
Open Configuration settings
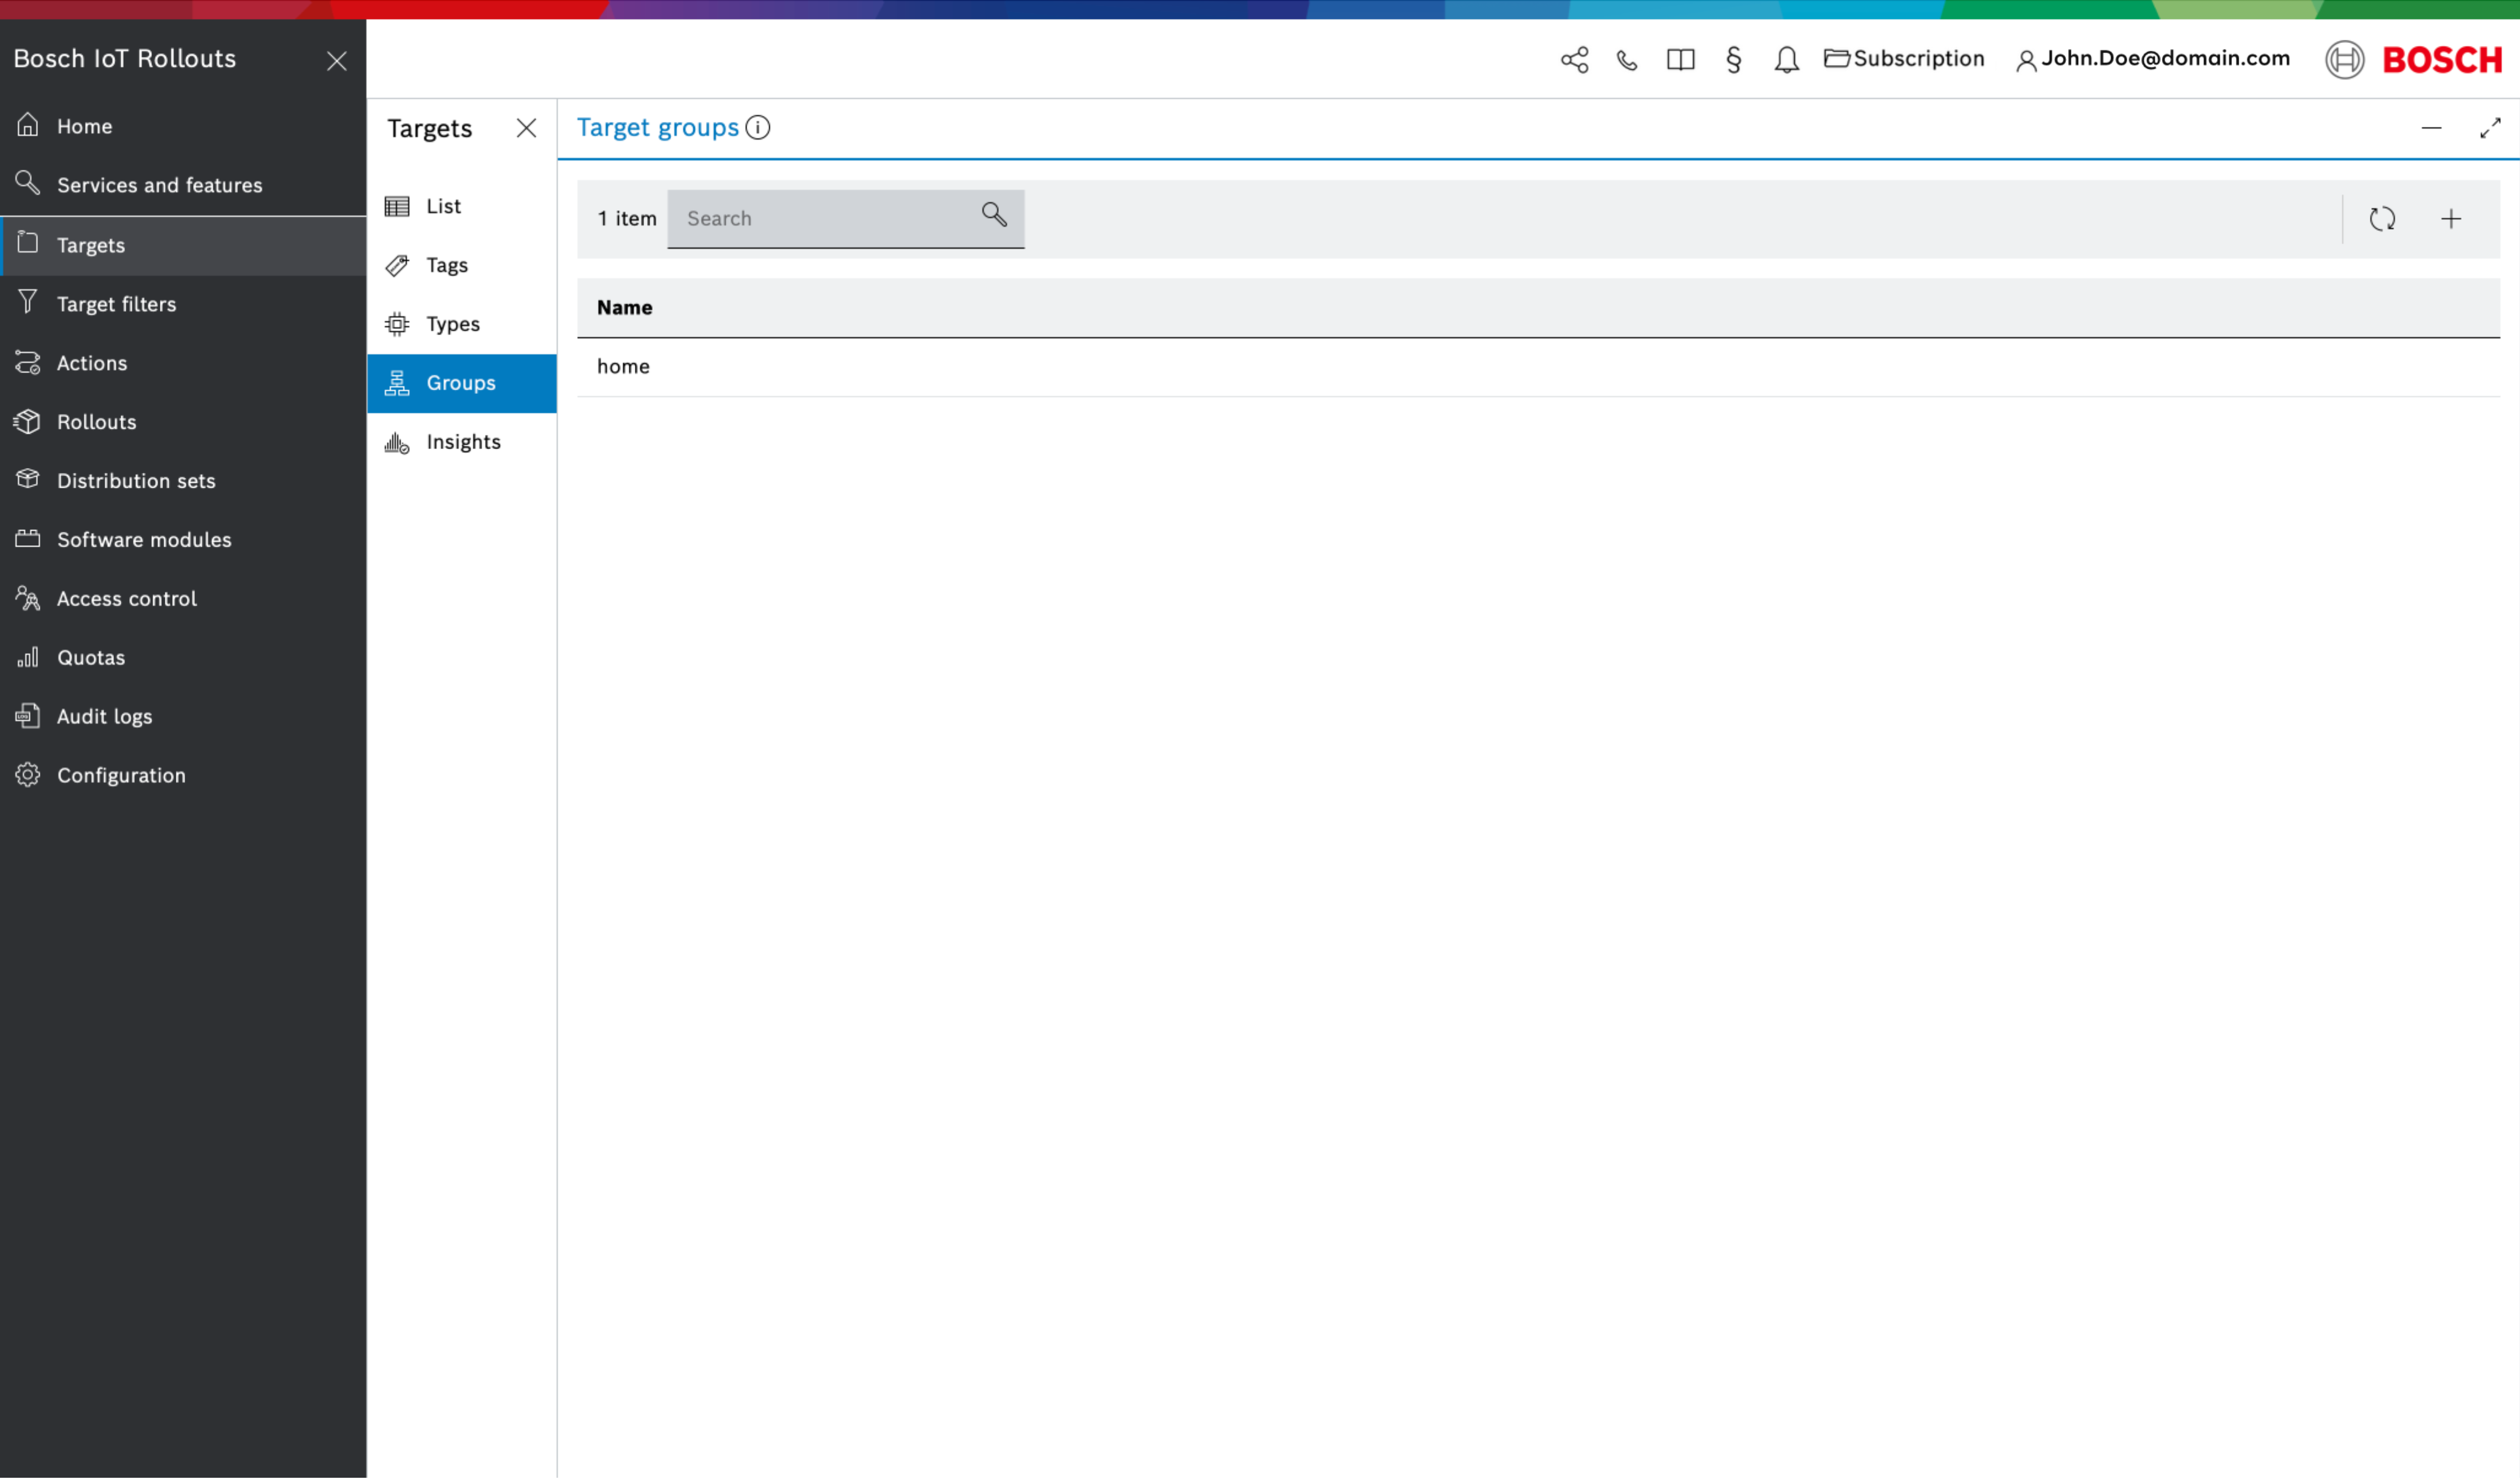click(183, 776)
